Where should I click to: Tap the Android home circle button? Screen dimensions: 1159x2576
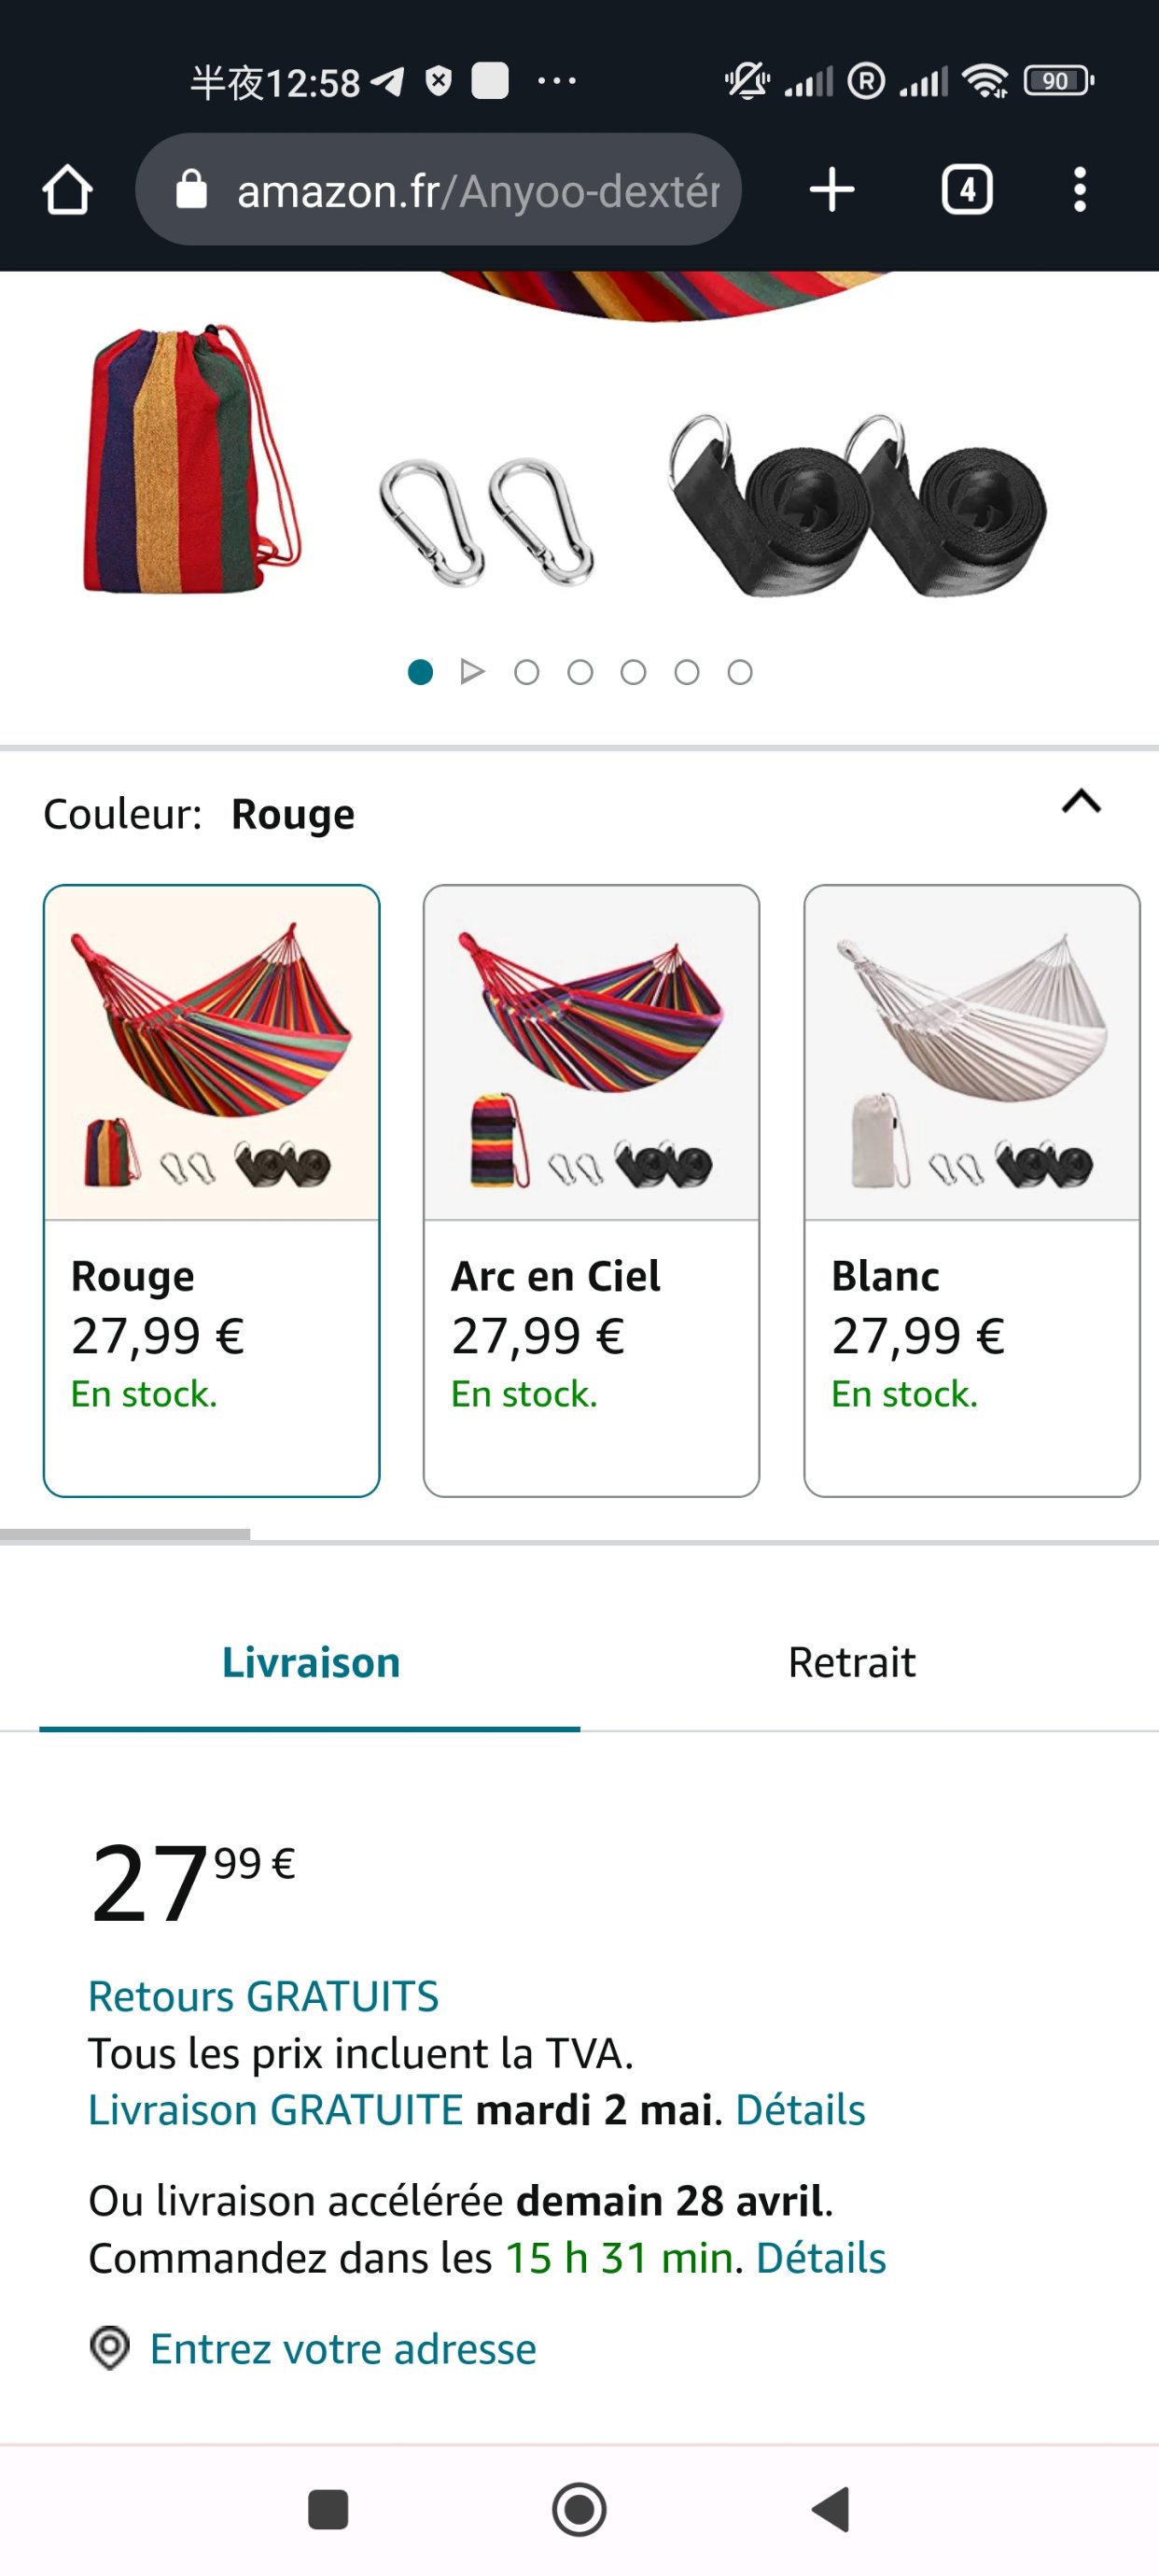click(579, 2509)
